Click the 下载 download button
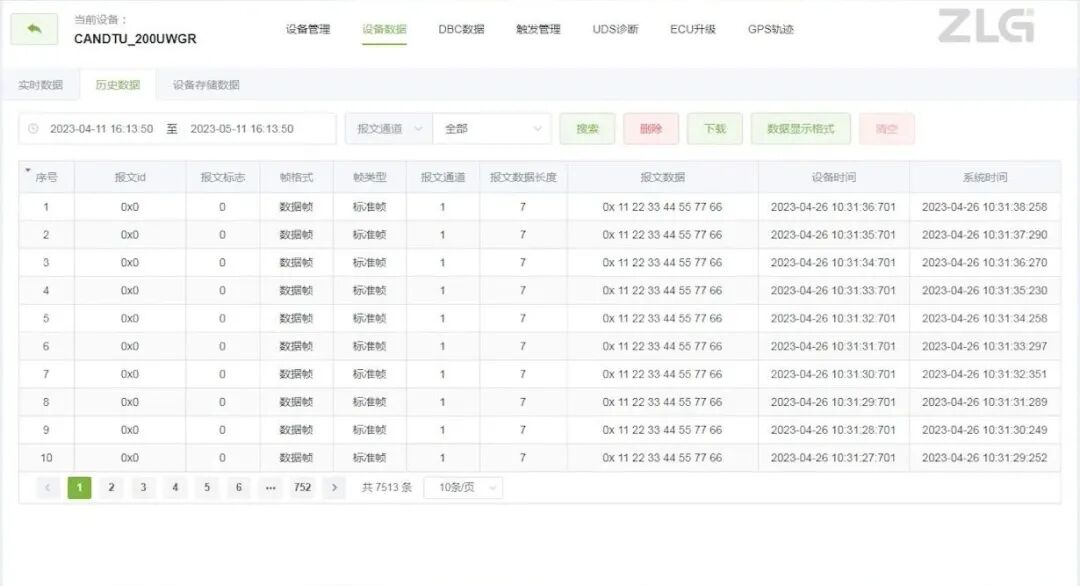The image size is (1080, 586). (x=715, y=129)
